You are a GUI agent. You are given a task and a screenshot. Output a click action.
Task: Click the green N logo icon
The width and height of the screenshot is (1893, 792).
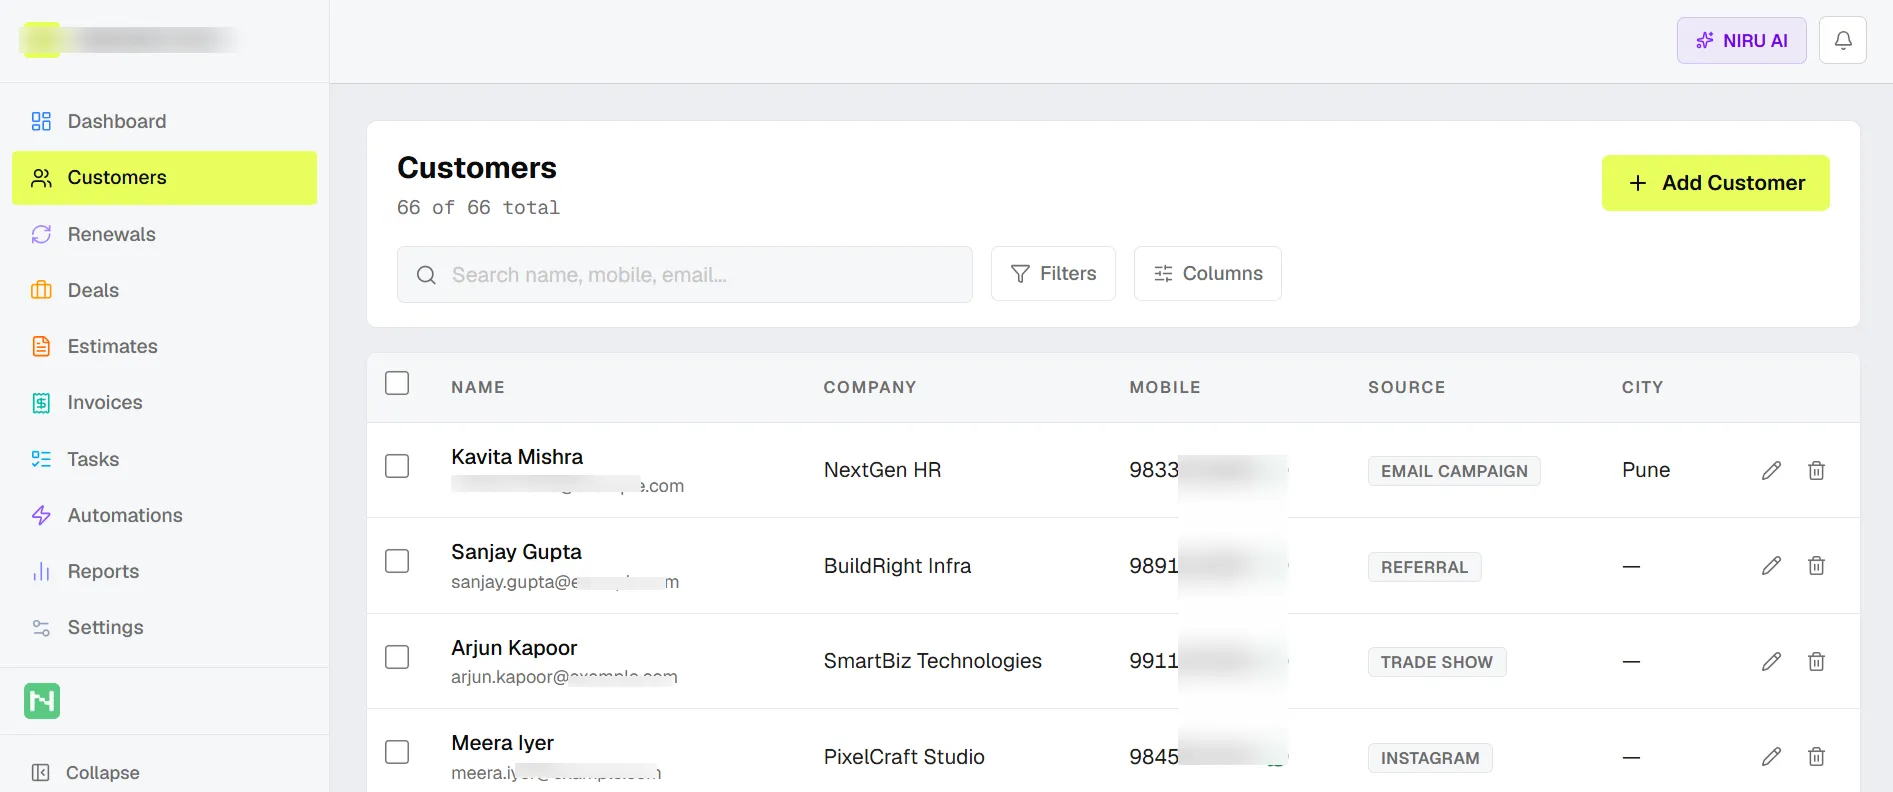(x=42, y=701)
